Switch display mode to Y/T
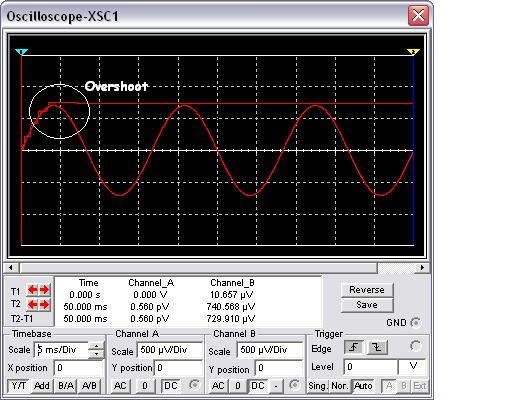Screen dimensions: 512x400 coord(19,386)
